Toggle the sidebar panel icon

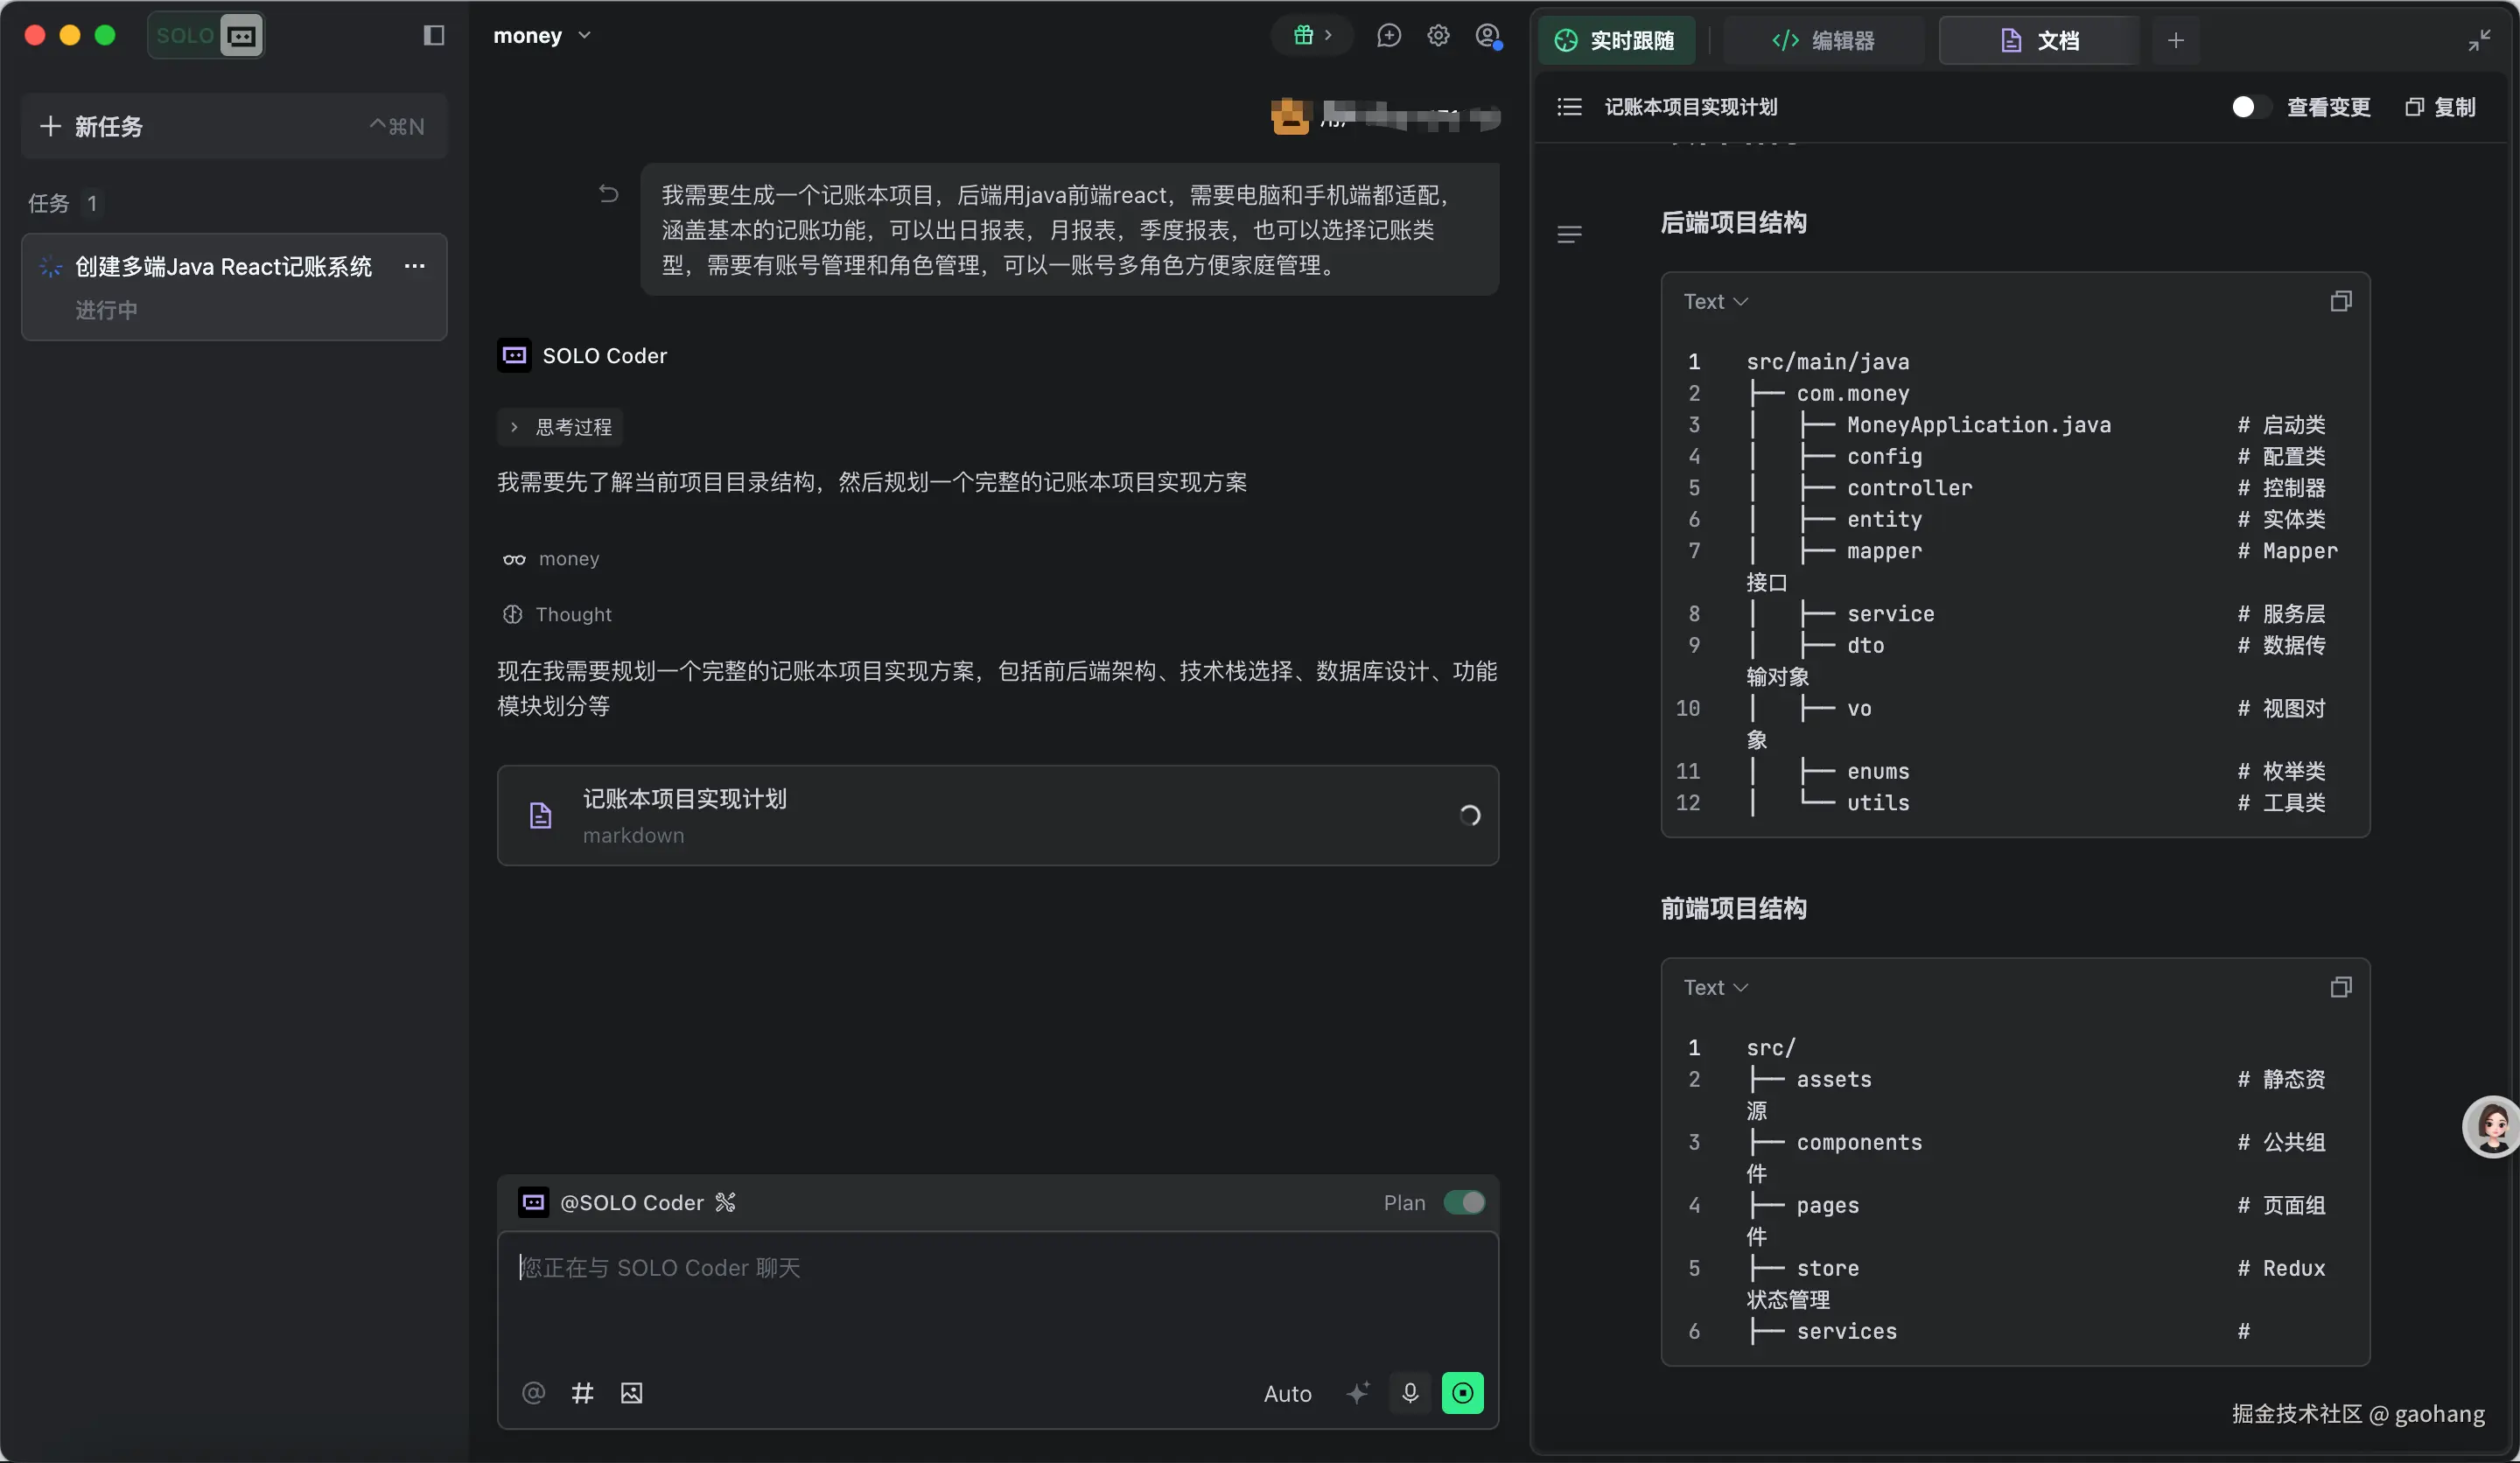point(433,36)
